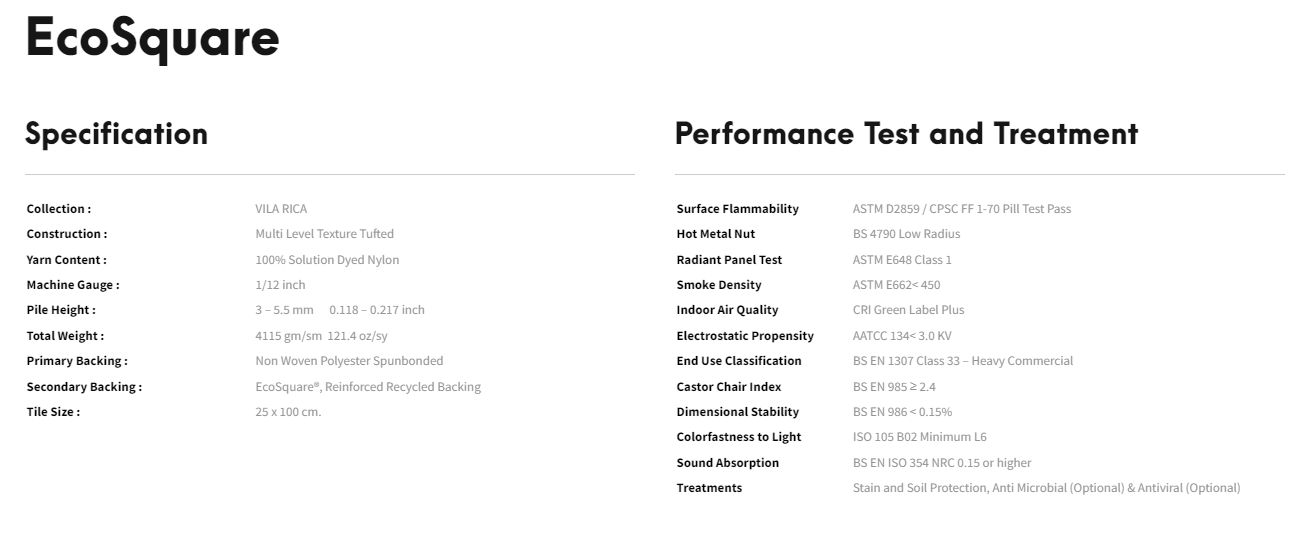Click the Colorfastness to Light label
The width and height of the screenshot is (1307, 555).
[738, 437]
